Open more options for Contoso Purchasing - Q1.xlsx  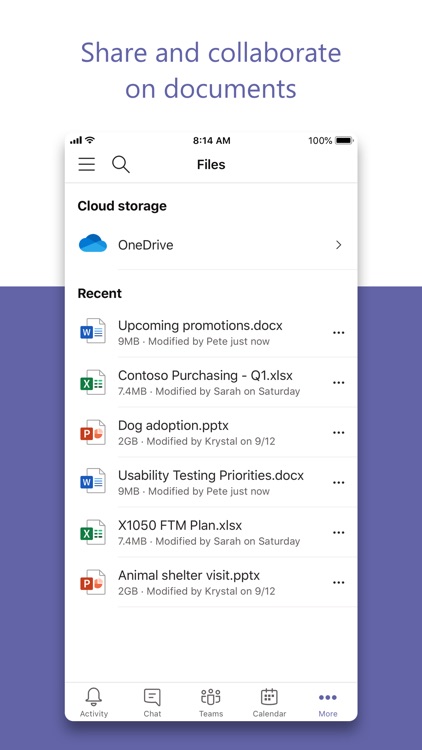(339, 383)
